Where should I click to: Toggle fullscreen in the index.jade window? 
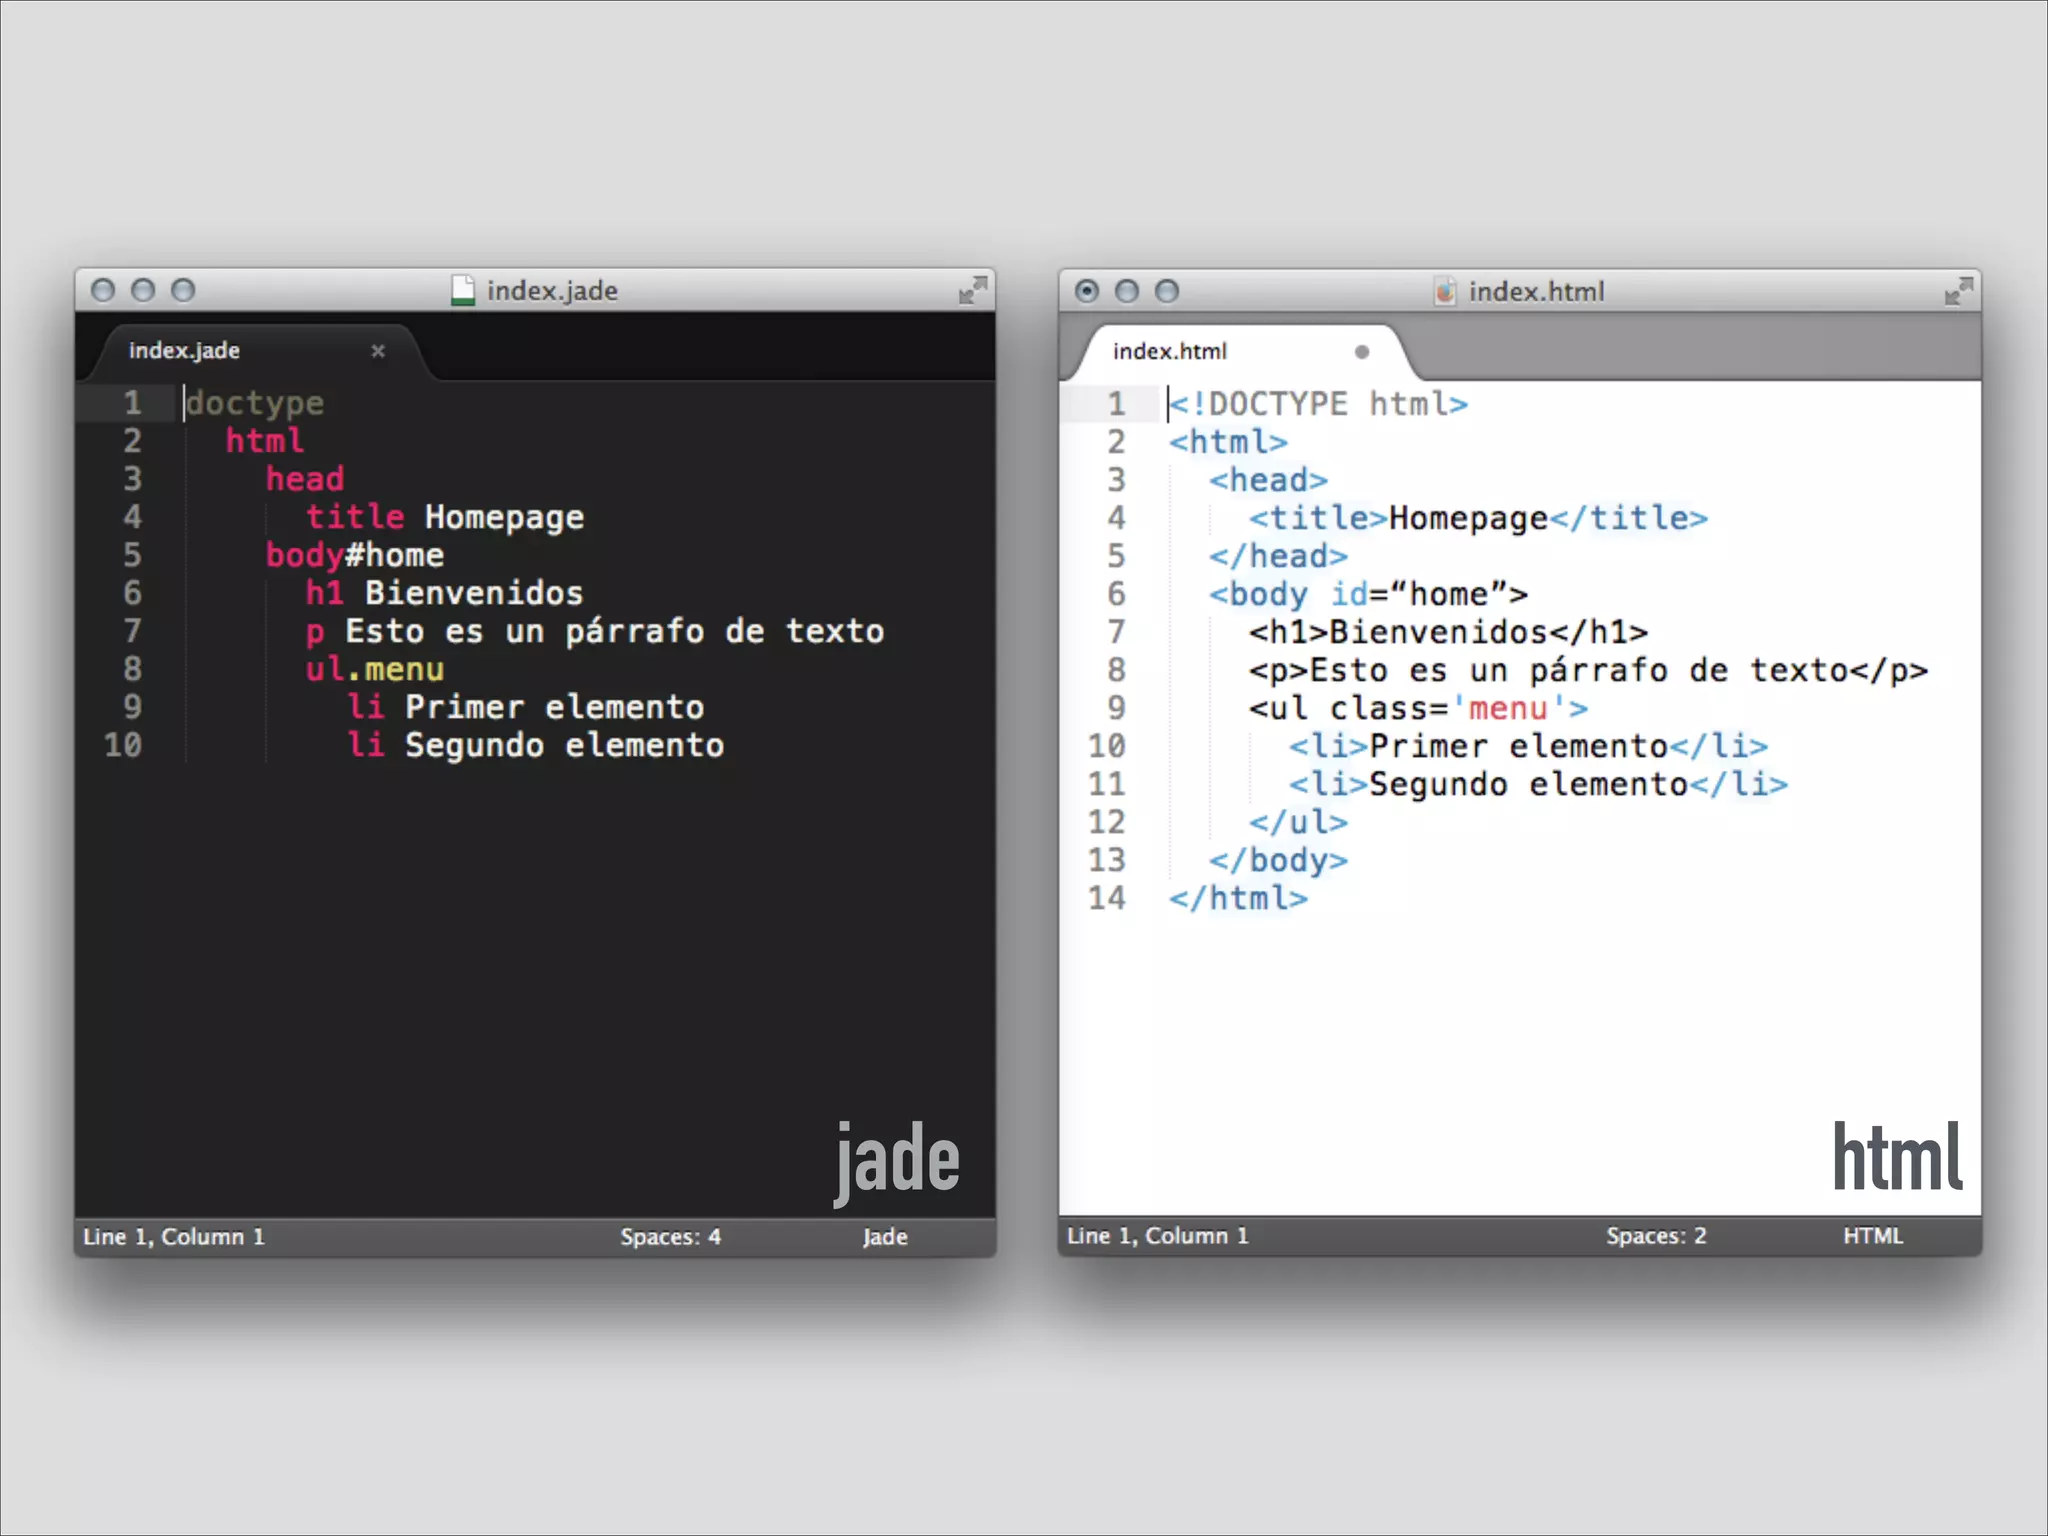[972, 290]
